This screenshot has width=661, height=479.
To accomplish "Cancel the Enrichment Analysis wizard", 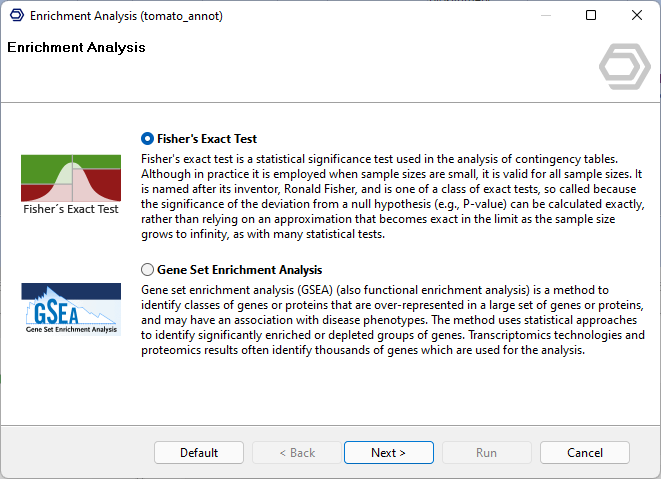I will coord(584,453).
